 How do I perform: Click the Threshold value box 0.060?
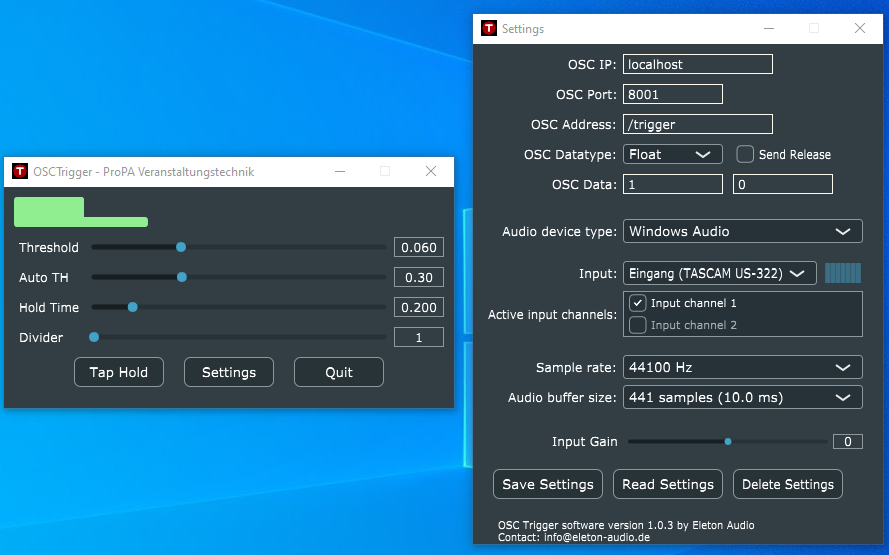[418, 247]
